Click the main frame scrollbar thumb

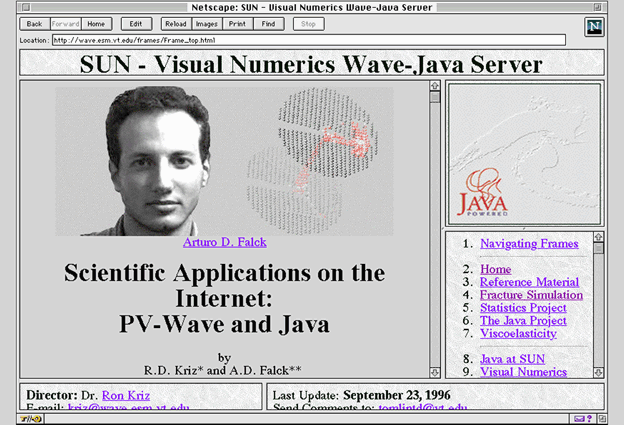[x=435, y=97]
